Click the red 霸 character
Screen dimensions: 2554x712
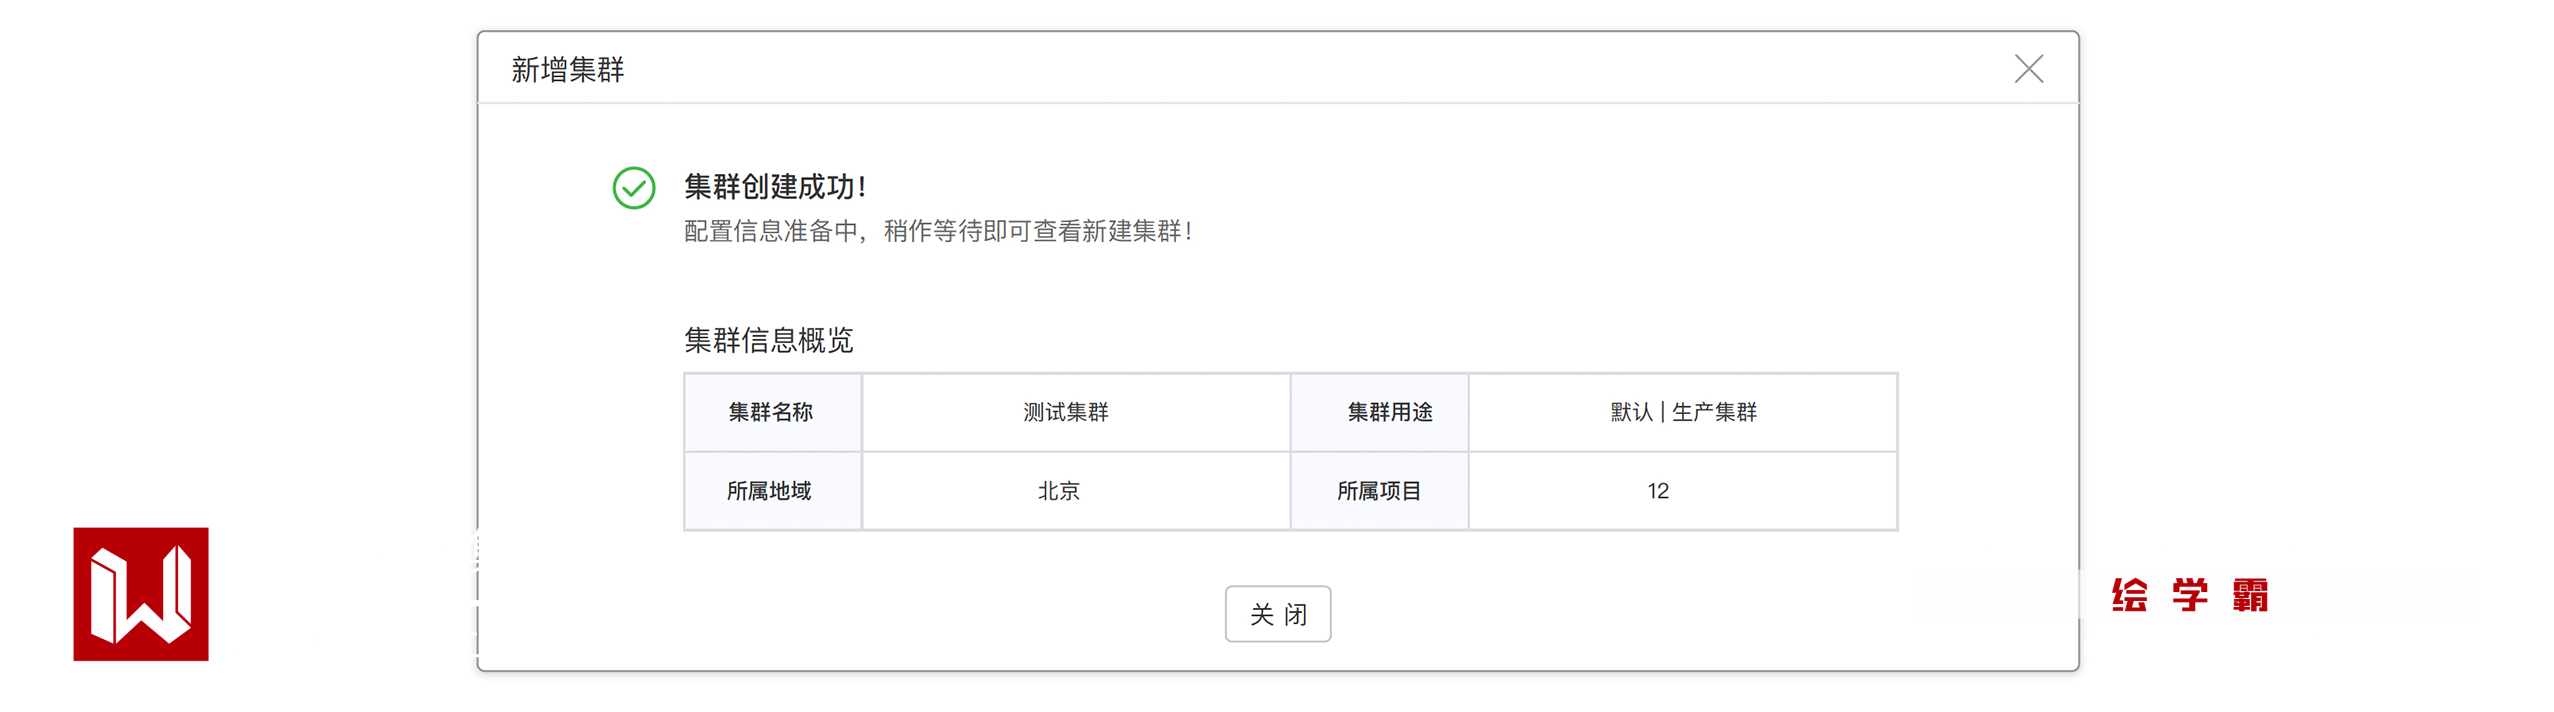click(2249, 595)
